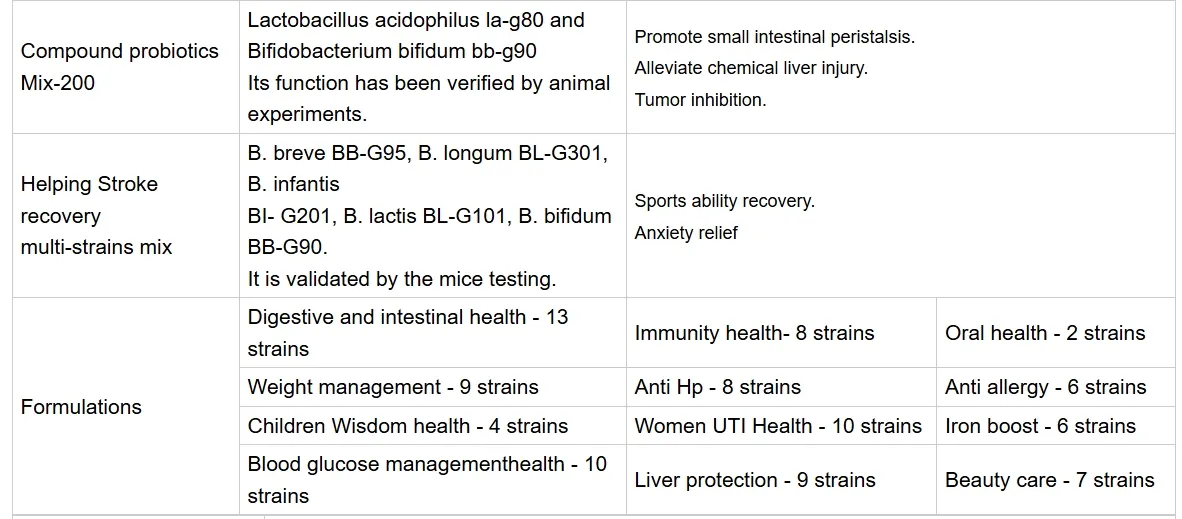Image resolution: width=1182 pixels, height=519 pixels.
Task: Select the 'Promote small intestinal peristalsis' line
Action: 774,37
